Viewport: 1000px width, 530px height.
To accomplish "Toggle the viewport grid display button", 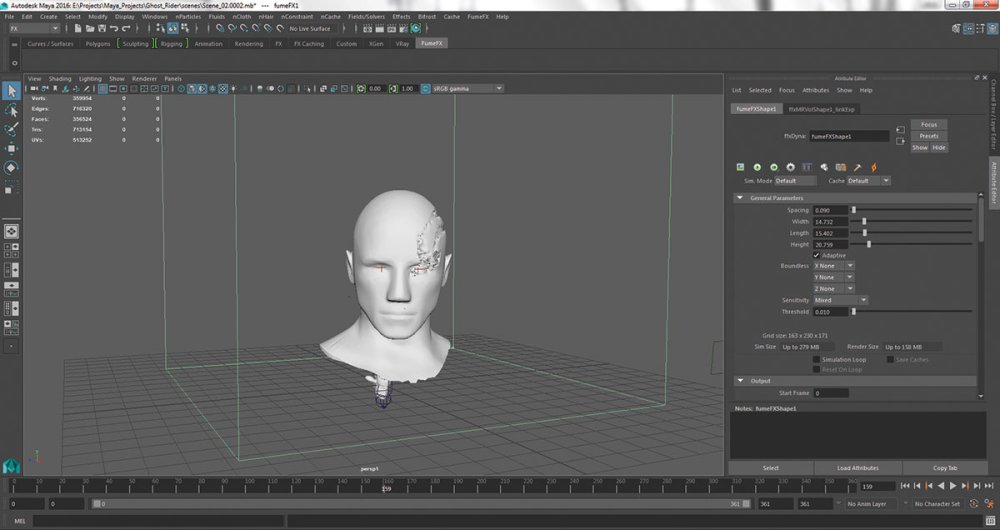I will point(102,89).
